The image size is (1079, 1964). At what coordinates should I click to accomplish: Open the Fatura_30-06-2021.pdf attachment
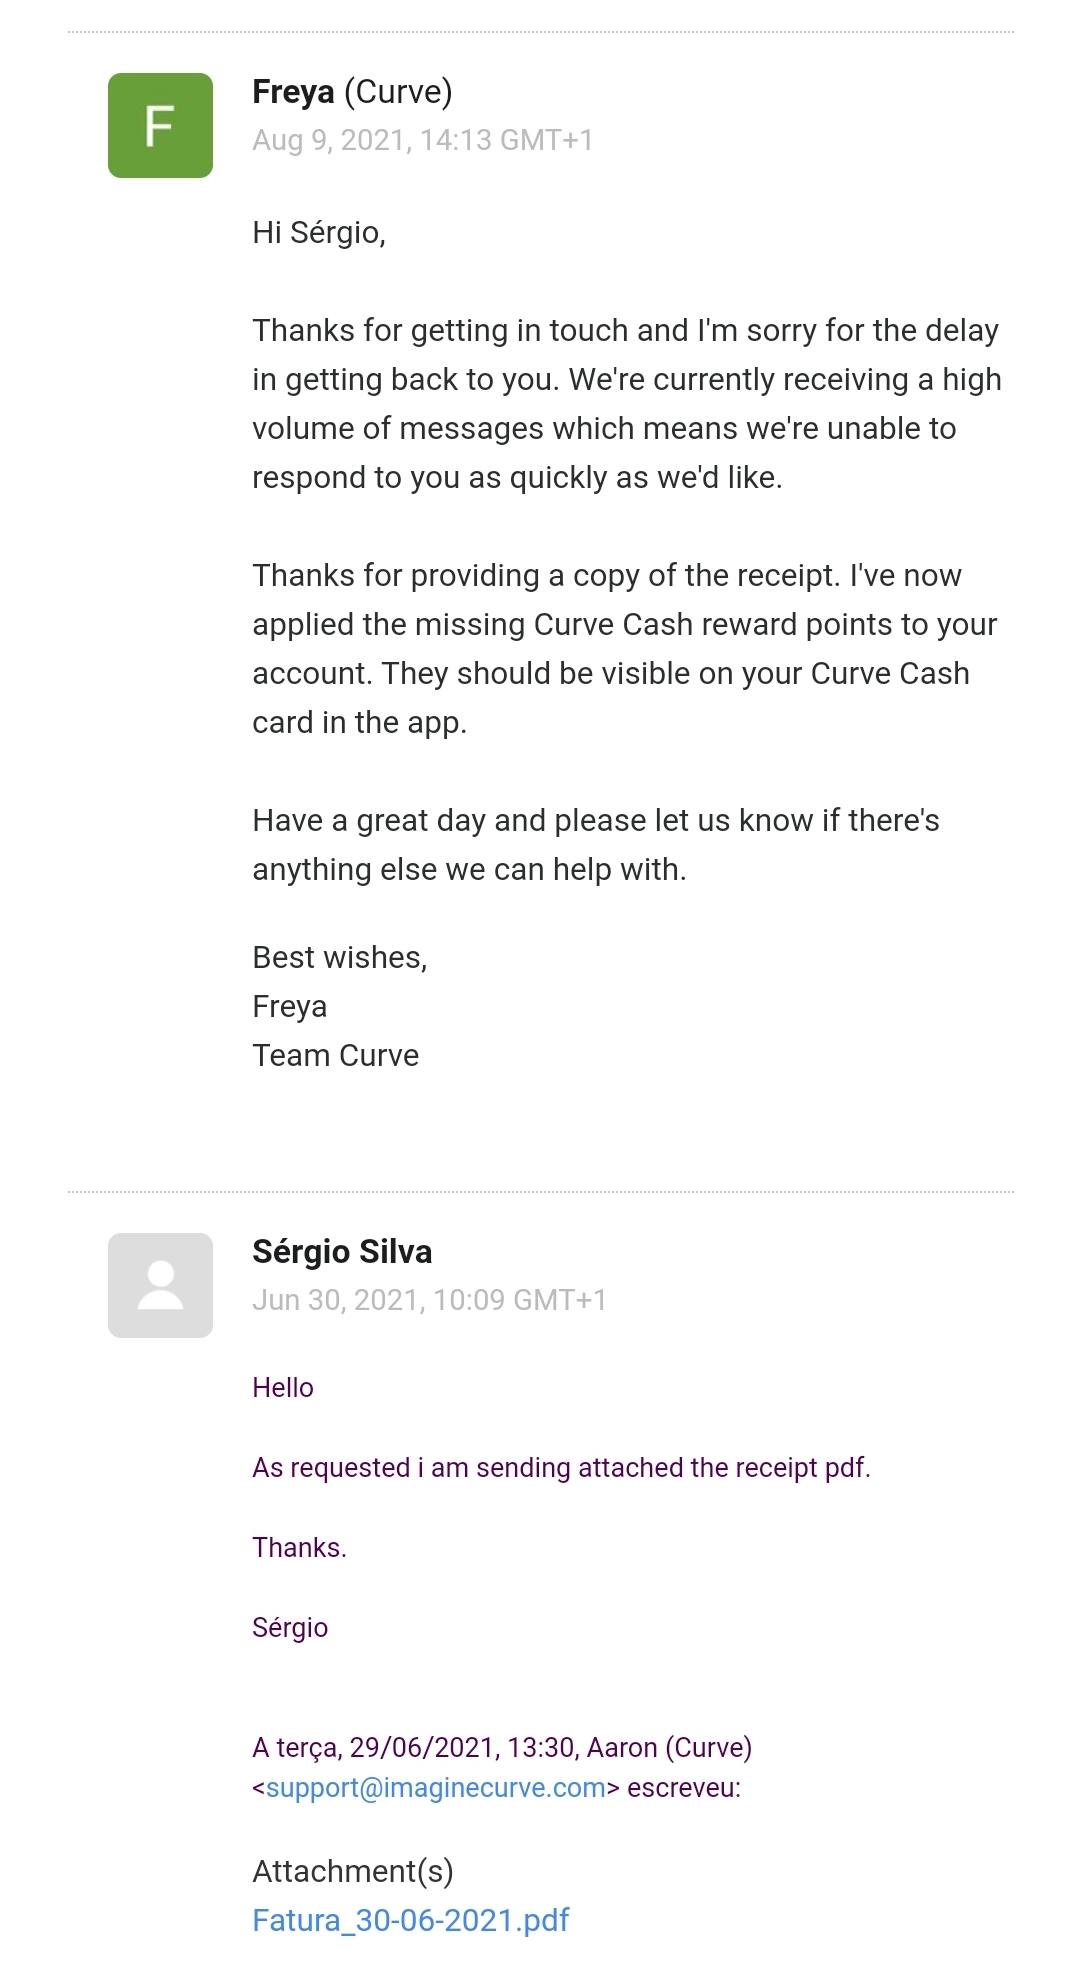[410, 1920]
